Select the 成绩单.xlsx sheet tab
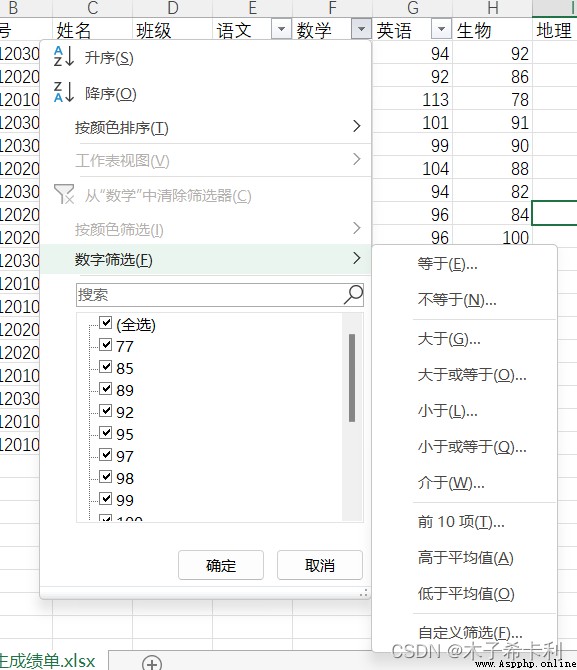 coord(47,661)
